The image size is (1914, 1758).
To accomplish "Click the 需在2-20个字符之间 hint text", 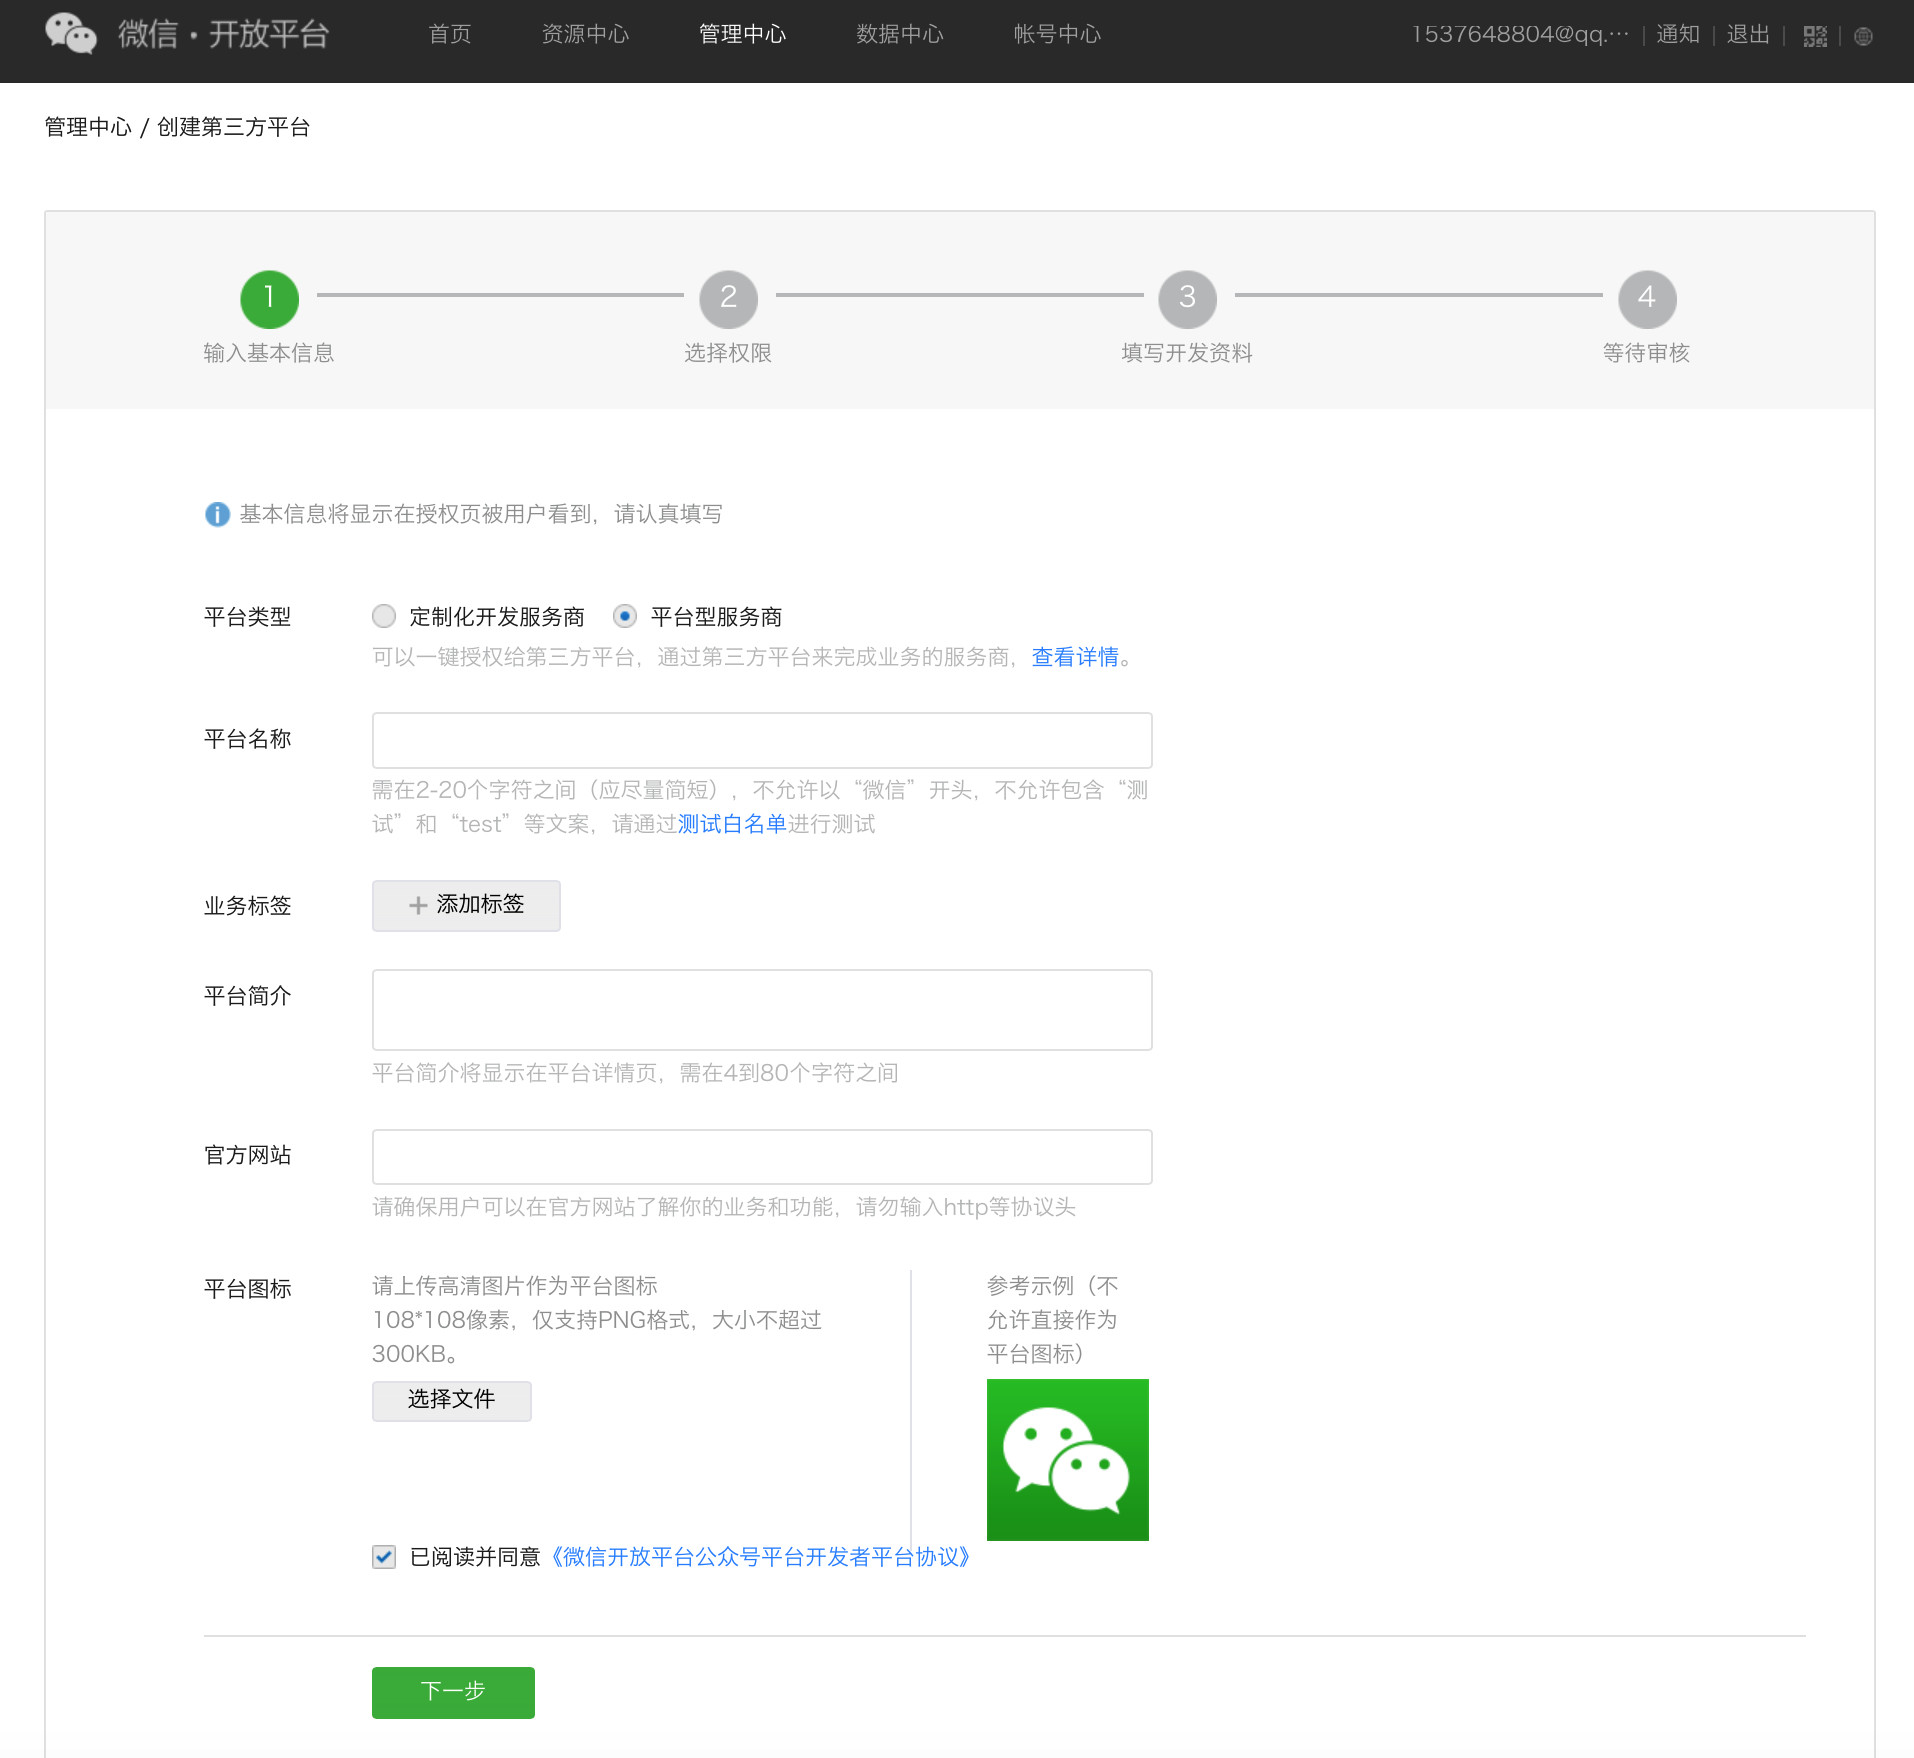I will (x=760, y=807).
